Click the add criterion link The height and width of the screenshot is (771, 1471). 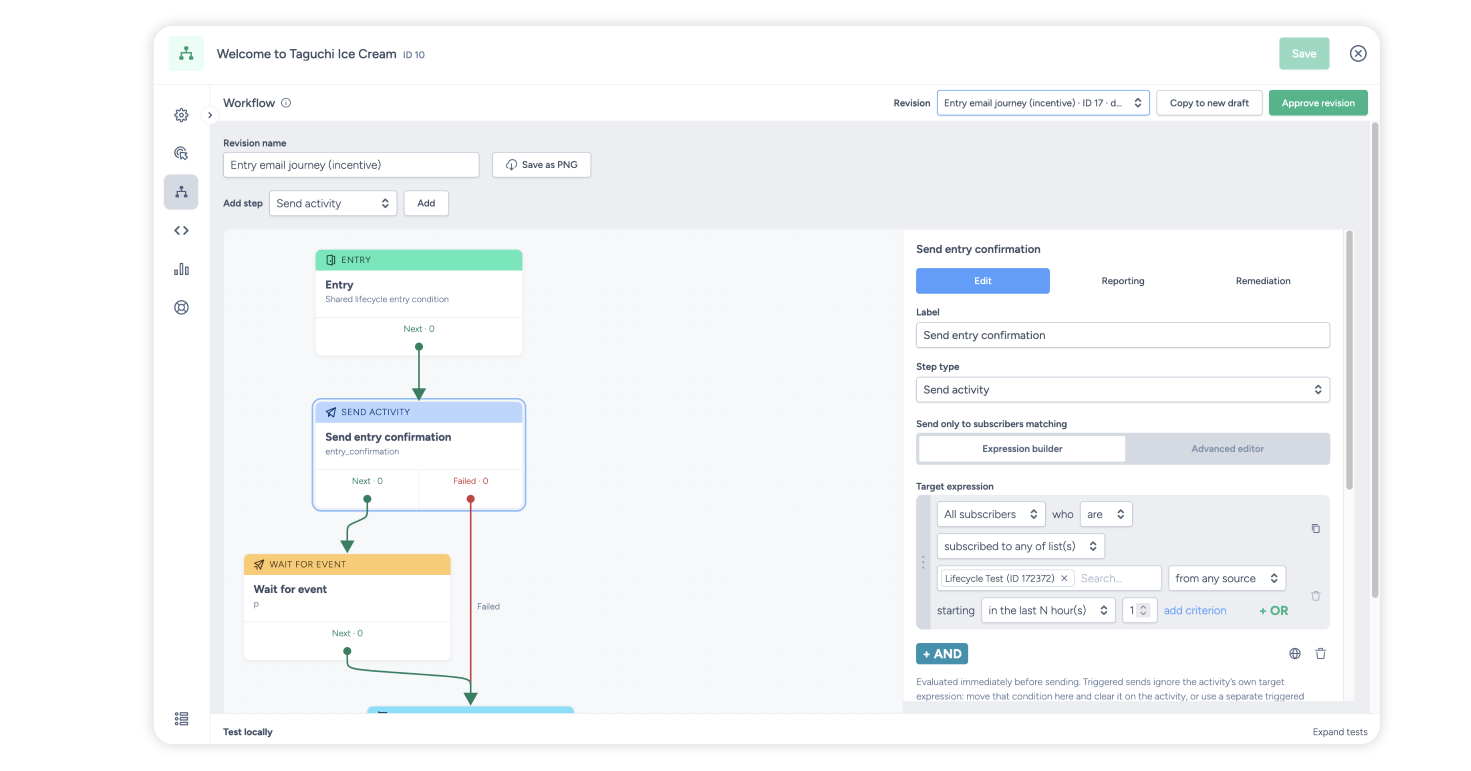[1195, 610]
